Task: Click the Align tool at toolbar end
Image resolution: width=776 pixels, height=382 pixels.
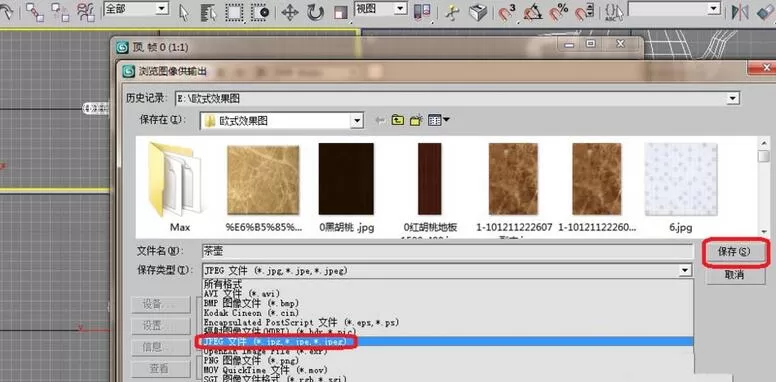Action: coord(766,12)
